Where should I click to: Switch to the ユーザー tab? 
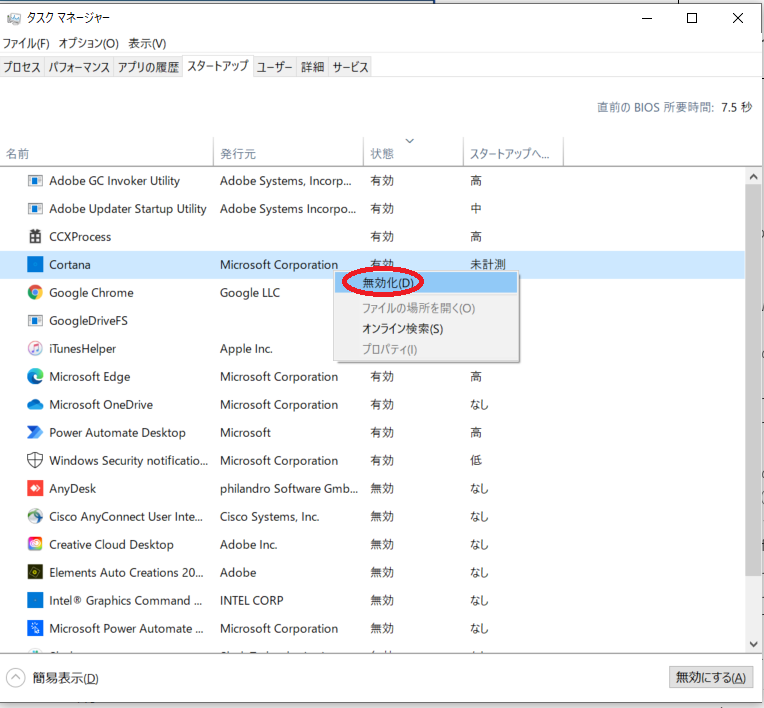[274, 67]
